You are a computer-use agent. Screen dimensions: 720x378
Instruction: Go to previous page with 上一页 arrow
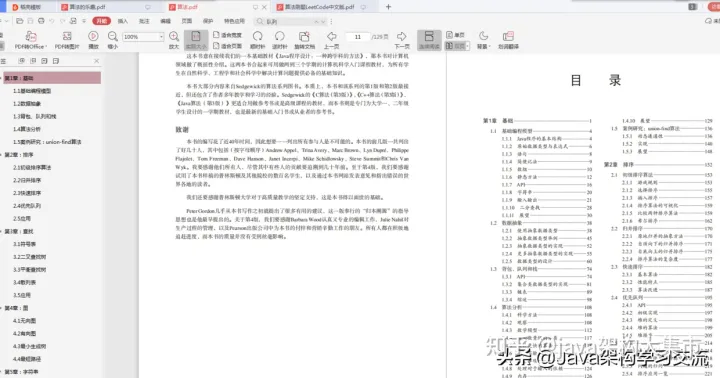tap(332, 40)
